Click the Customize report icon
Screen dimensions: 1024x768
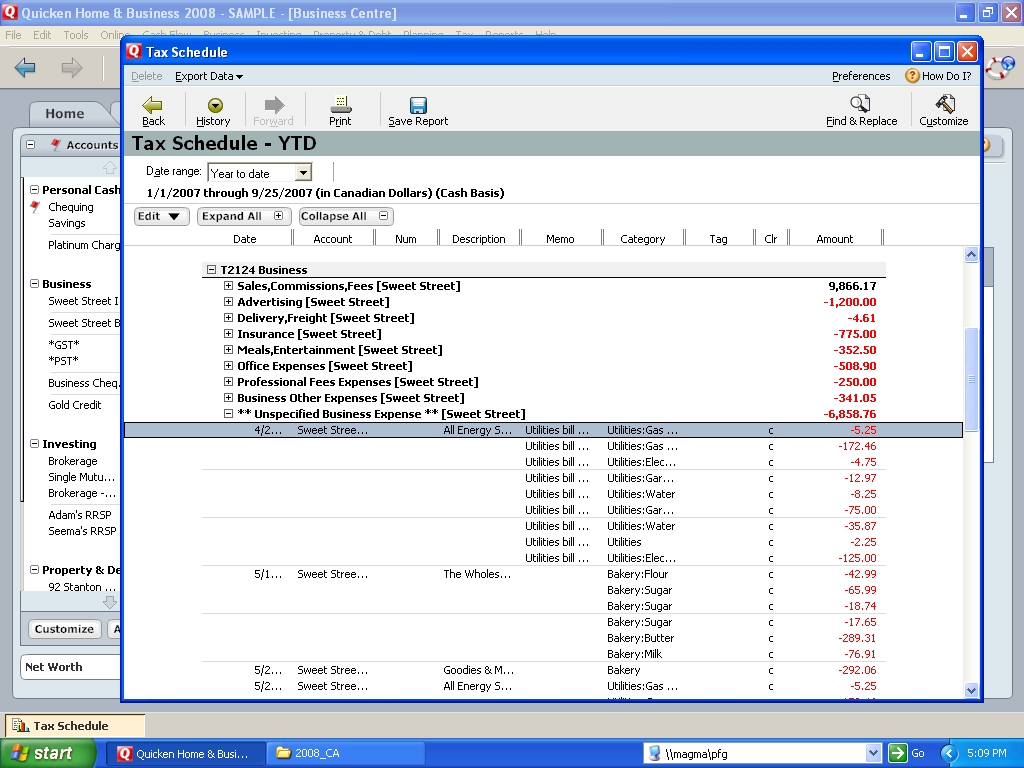click(944, 105)
